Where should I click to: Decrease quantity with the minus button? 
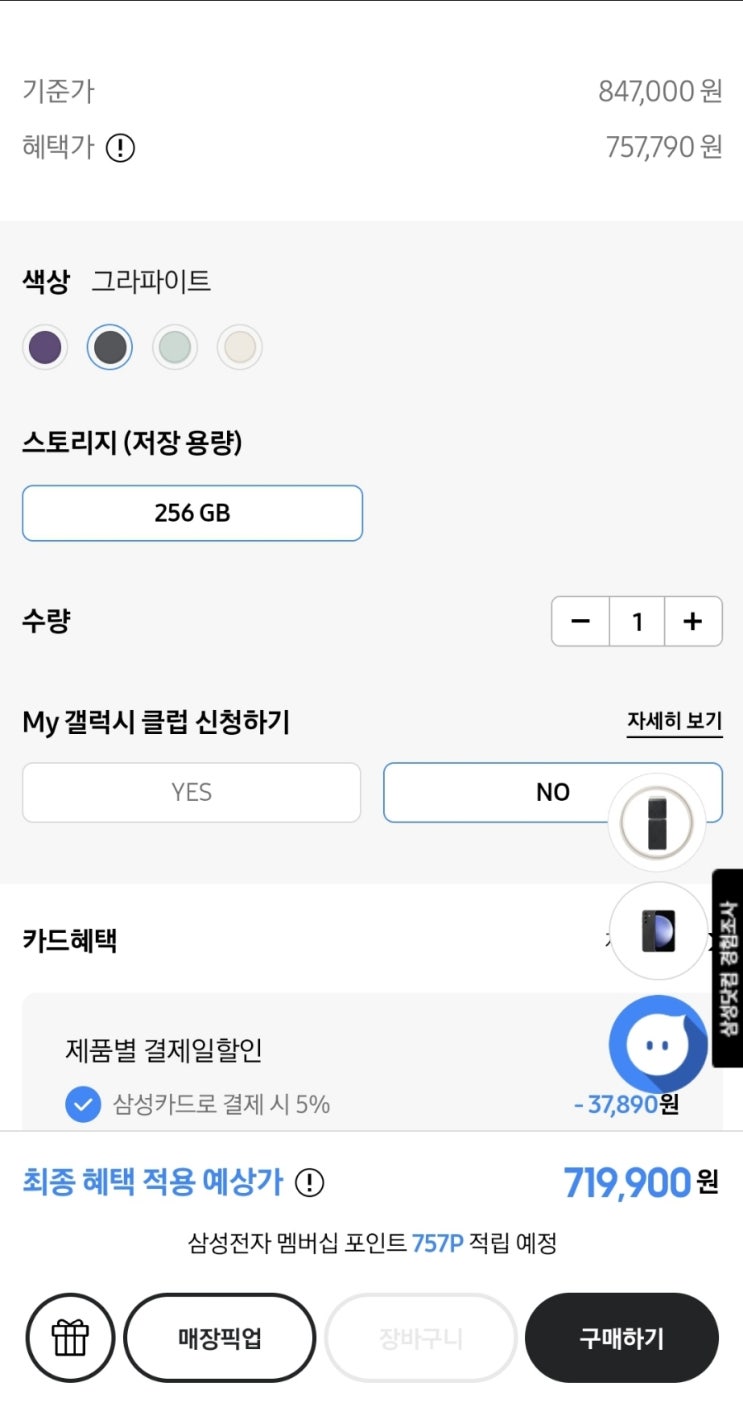580,622
